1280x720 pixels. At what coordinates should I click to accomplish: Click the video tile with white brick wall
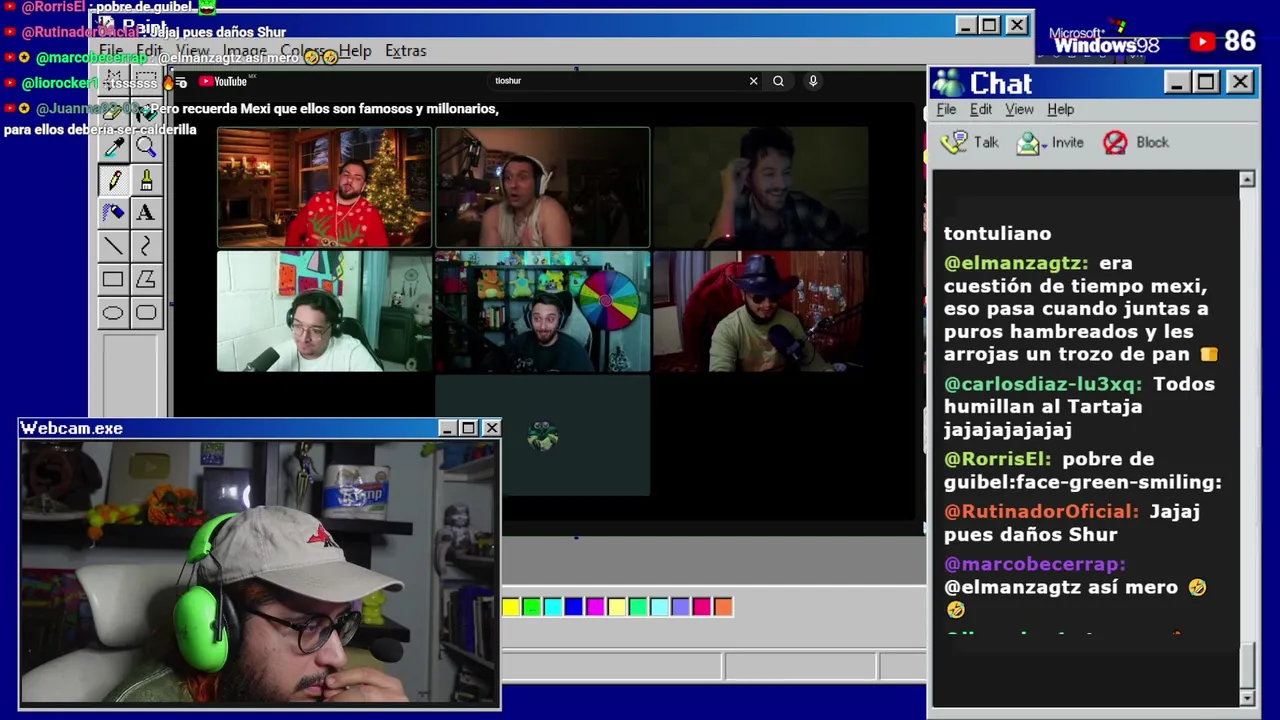coord(324,311)
